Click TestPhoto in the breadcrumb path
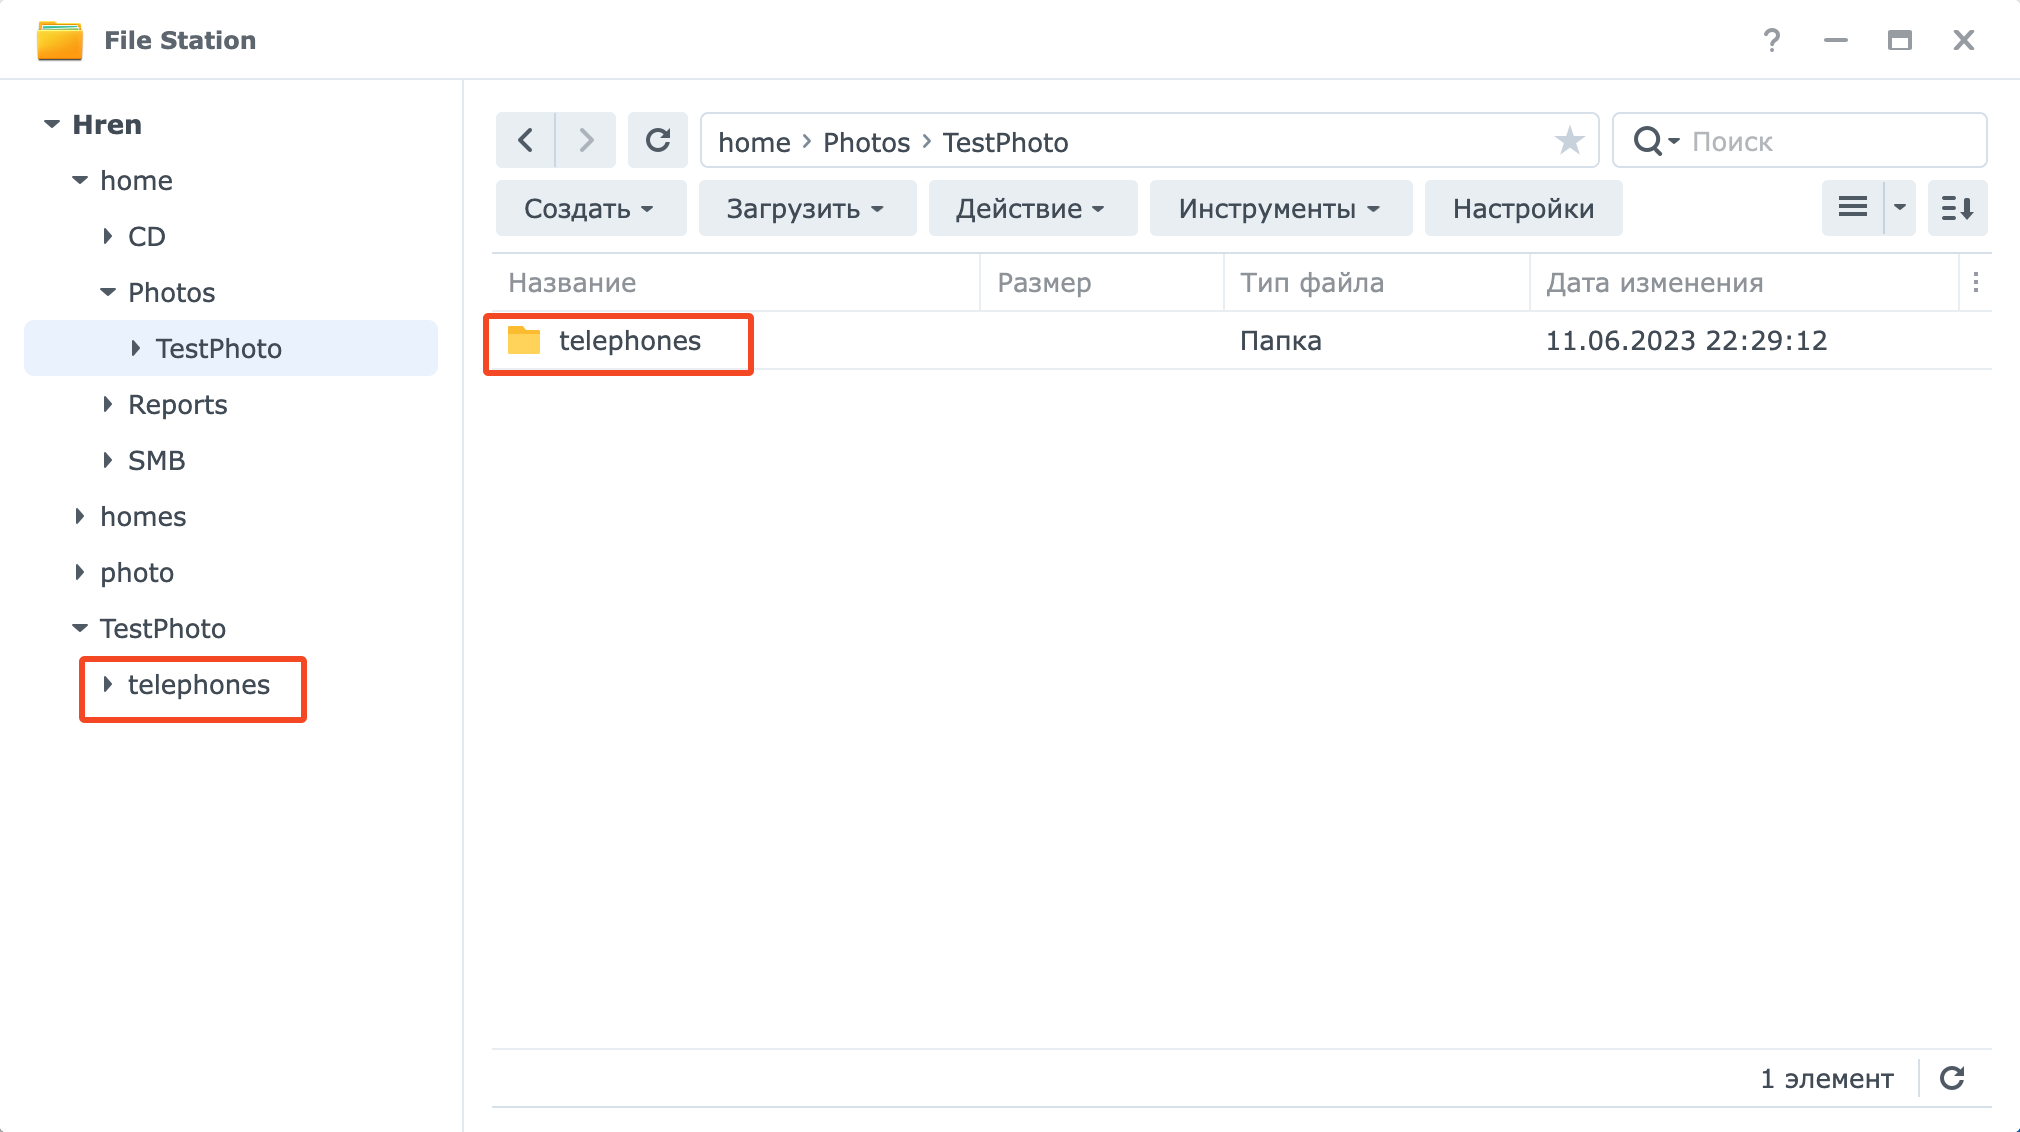Screen dimensions: 2020x1132 click(1005, 142)
